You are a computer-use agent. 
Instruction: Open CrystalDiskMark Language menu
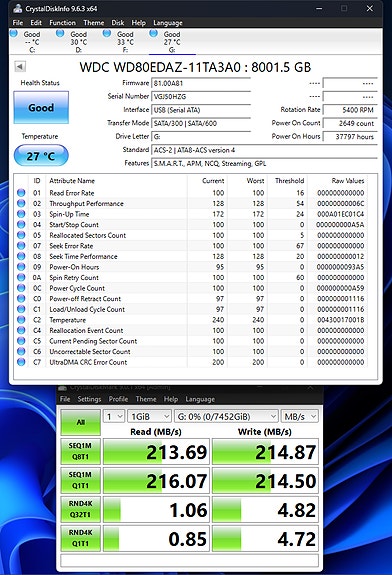coord(200,399)
